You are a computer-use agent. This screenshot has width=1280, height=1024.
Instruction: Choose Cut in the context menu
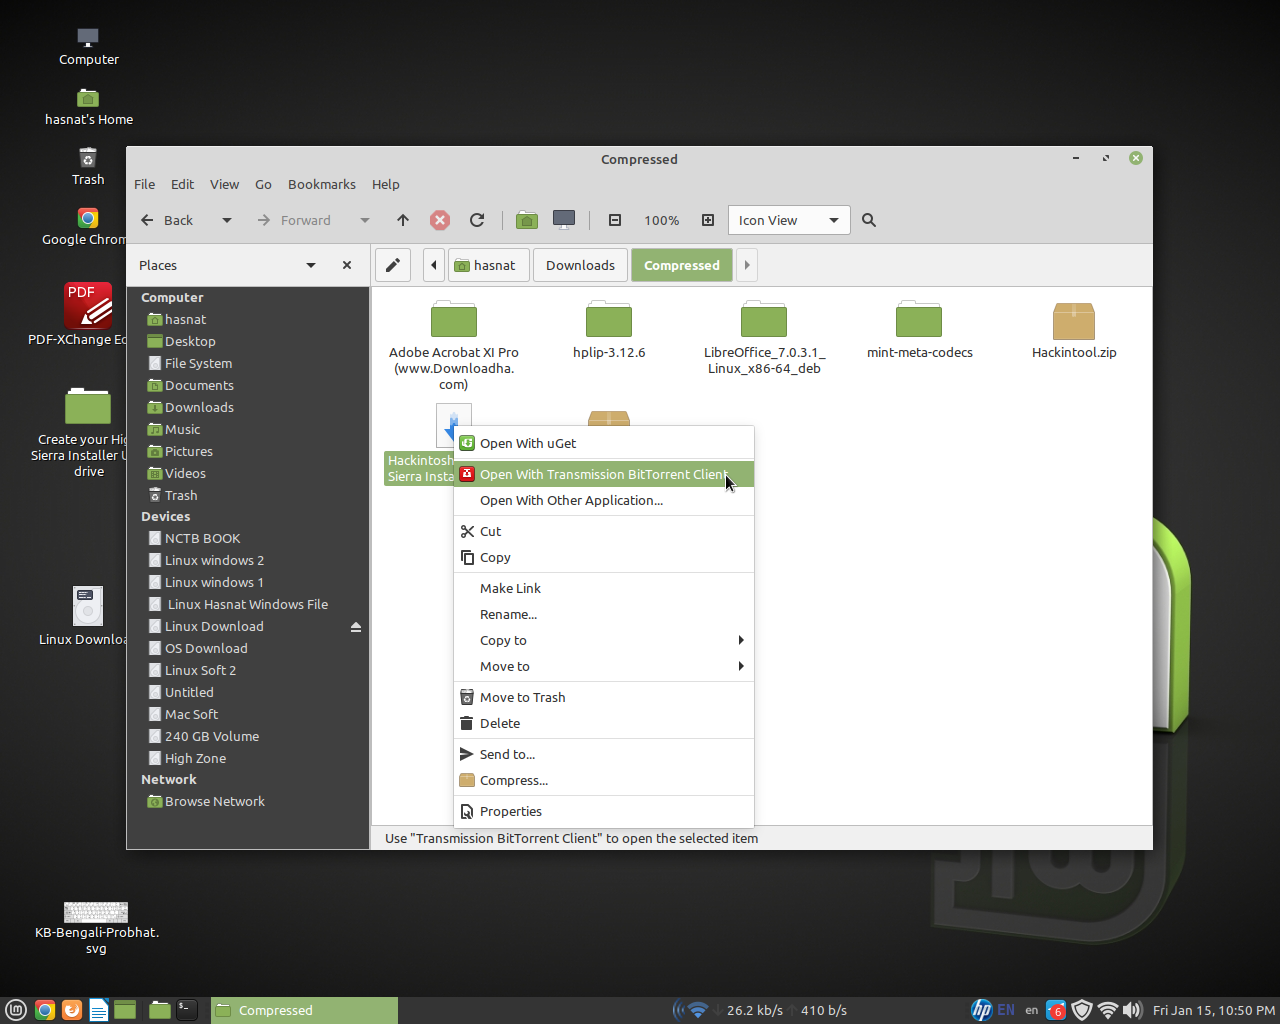(604, 531)
